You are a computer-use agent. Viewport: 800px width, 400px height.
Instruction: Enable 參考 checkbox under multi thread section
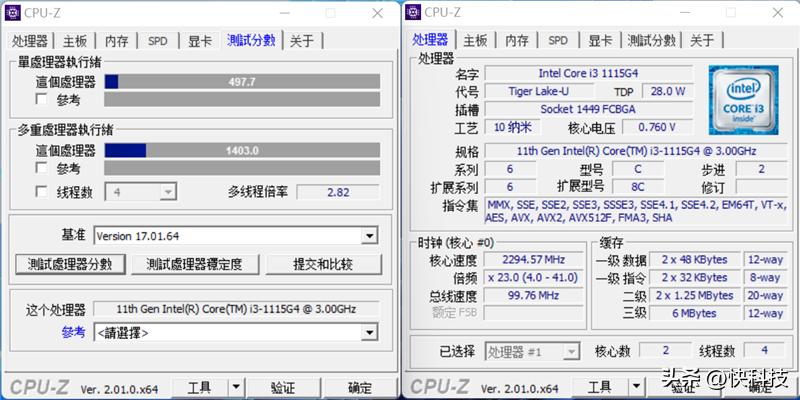42,168
